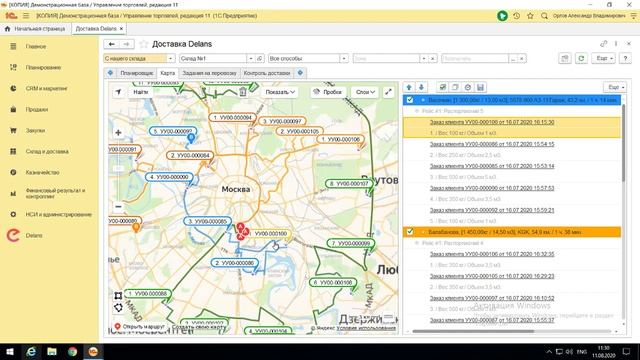Screen dimensions: 640x360
Task: Open the Склад №1 dropdown arrow
Action: coord(251,58)
